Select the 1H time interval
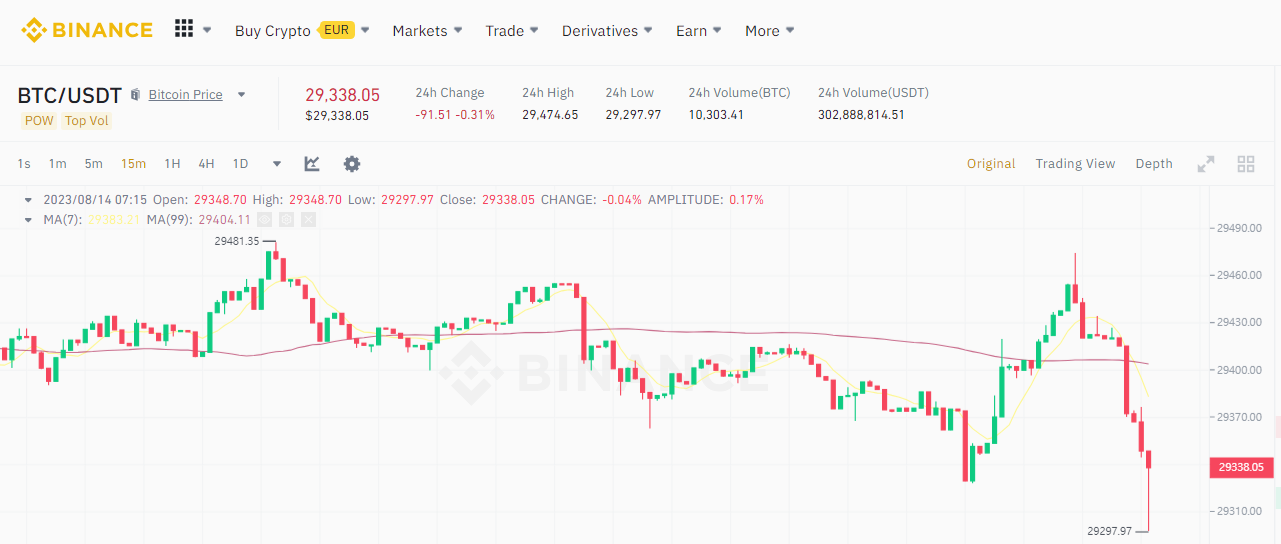 pyautogui.click(x=172, y=164)
